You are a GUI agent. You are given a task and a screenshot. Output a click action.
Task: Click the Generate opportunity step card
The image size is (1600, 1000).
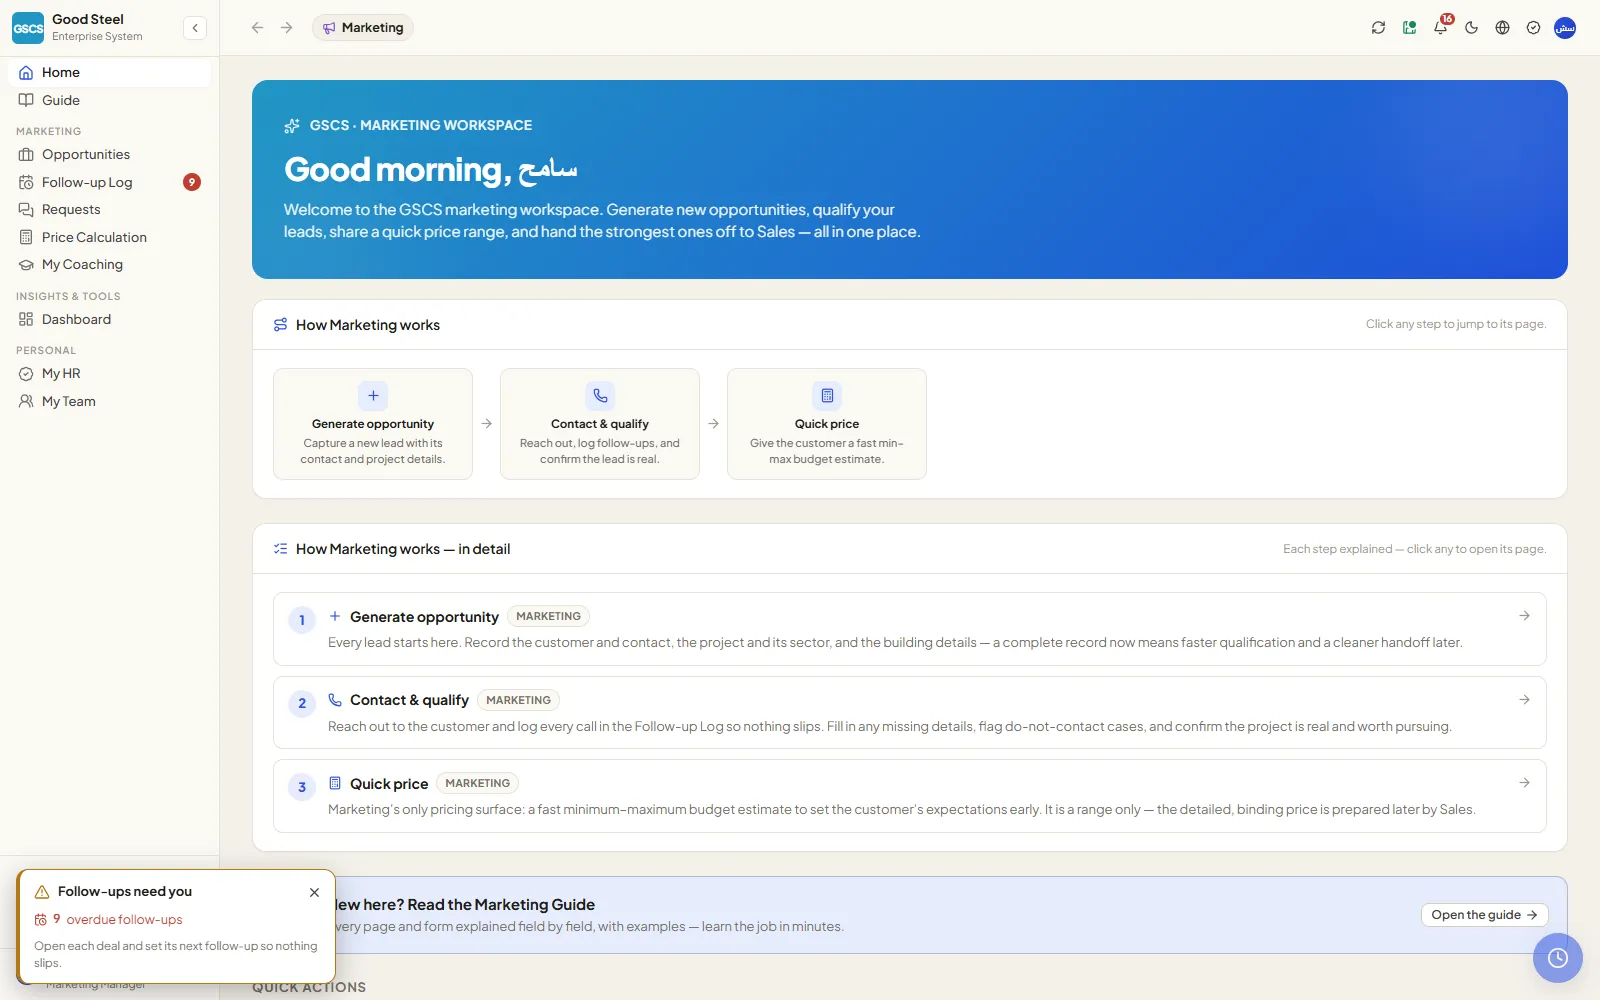click(373, 424)
